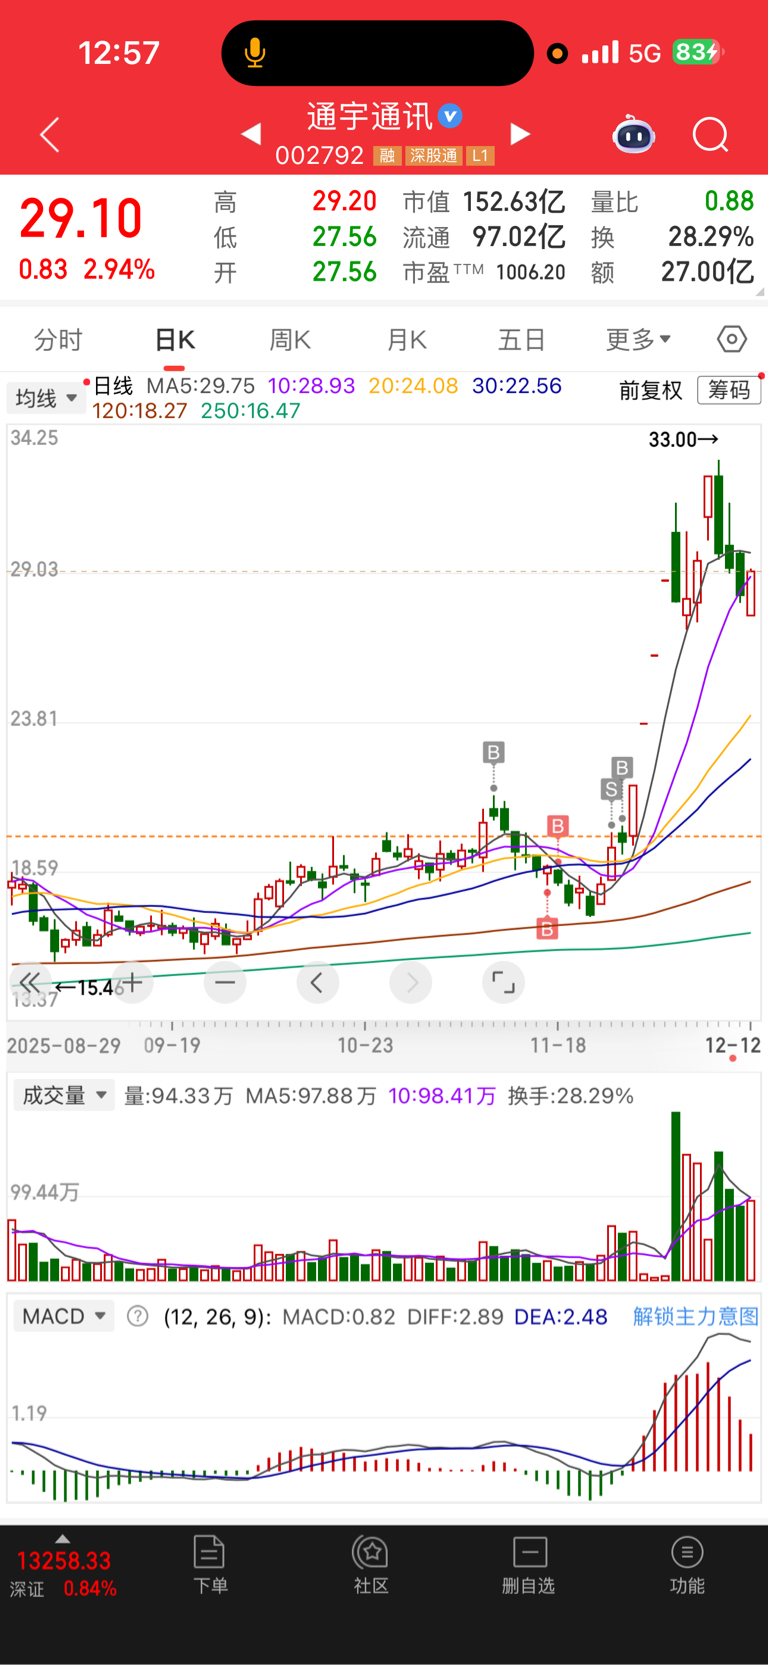This screenshot has width=768, height=1665.
Task: Move chart left with arrow button
Action: pyautogui.click(x=317, y=983)
